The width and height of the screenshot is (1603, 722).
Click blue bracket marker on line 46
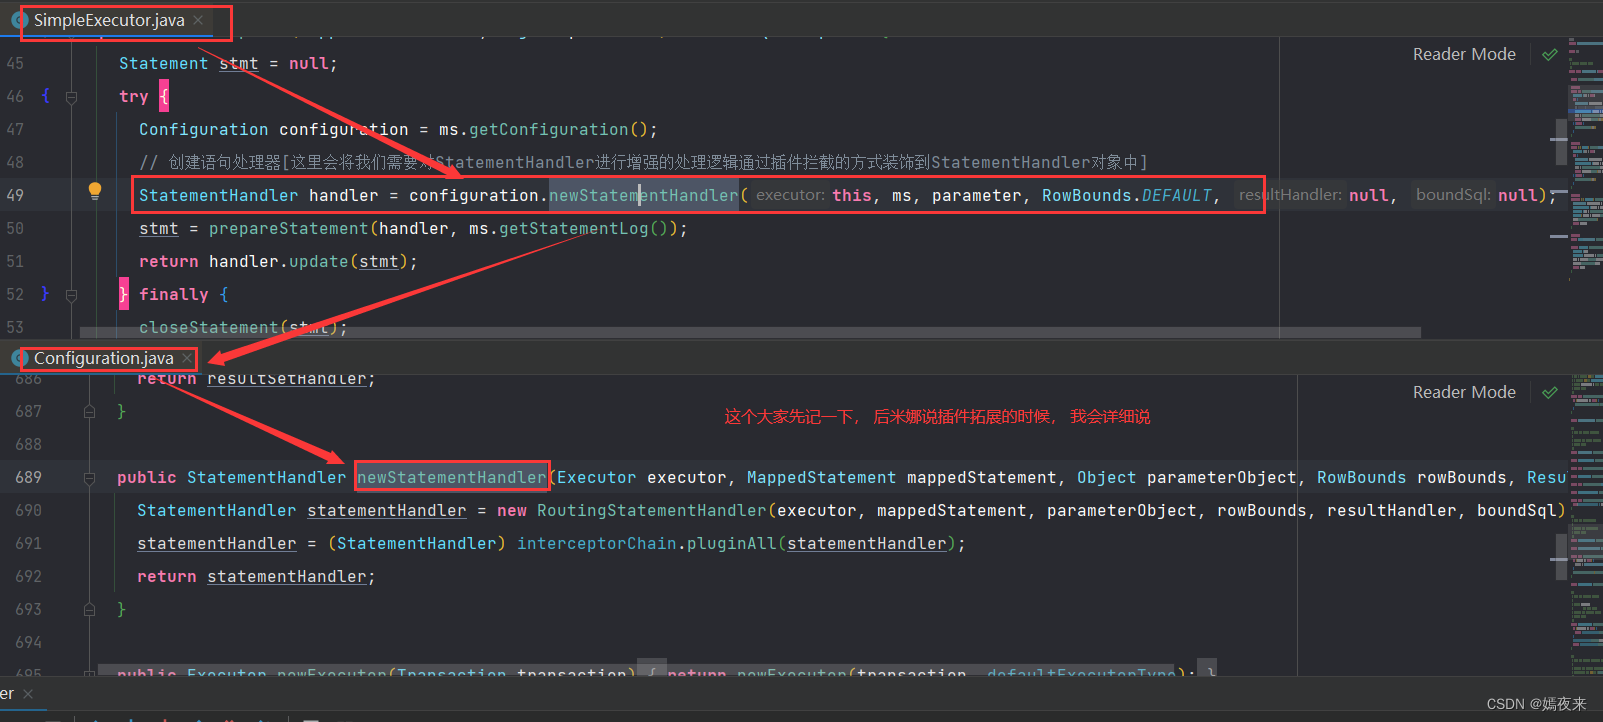(45, 96)
